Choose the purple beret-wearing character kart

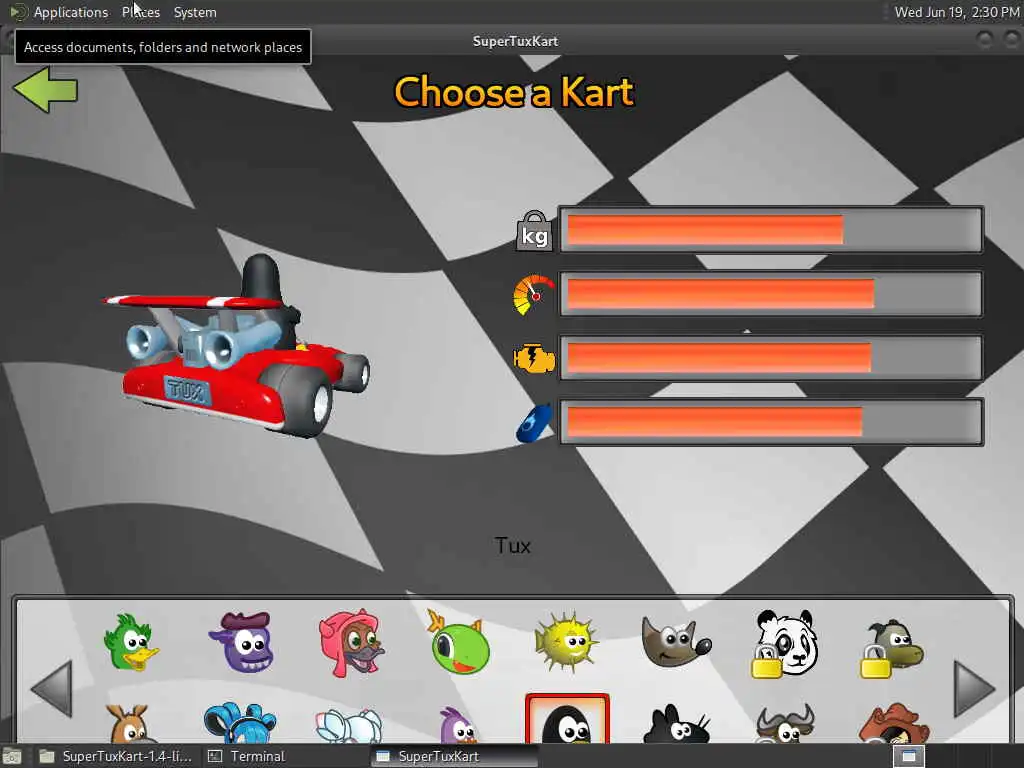point(241,642)
